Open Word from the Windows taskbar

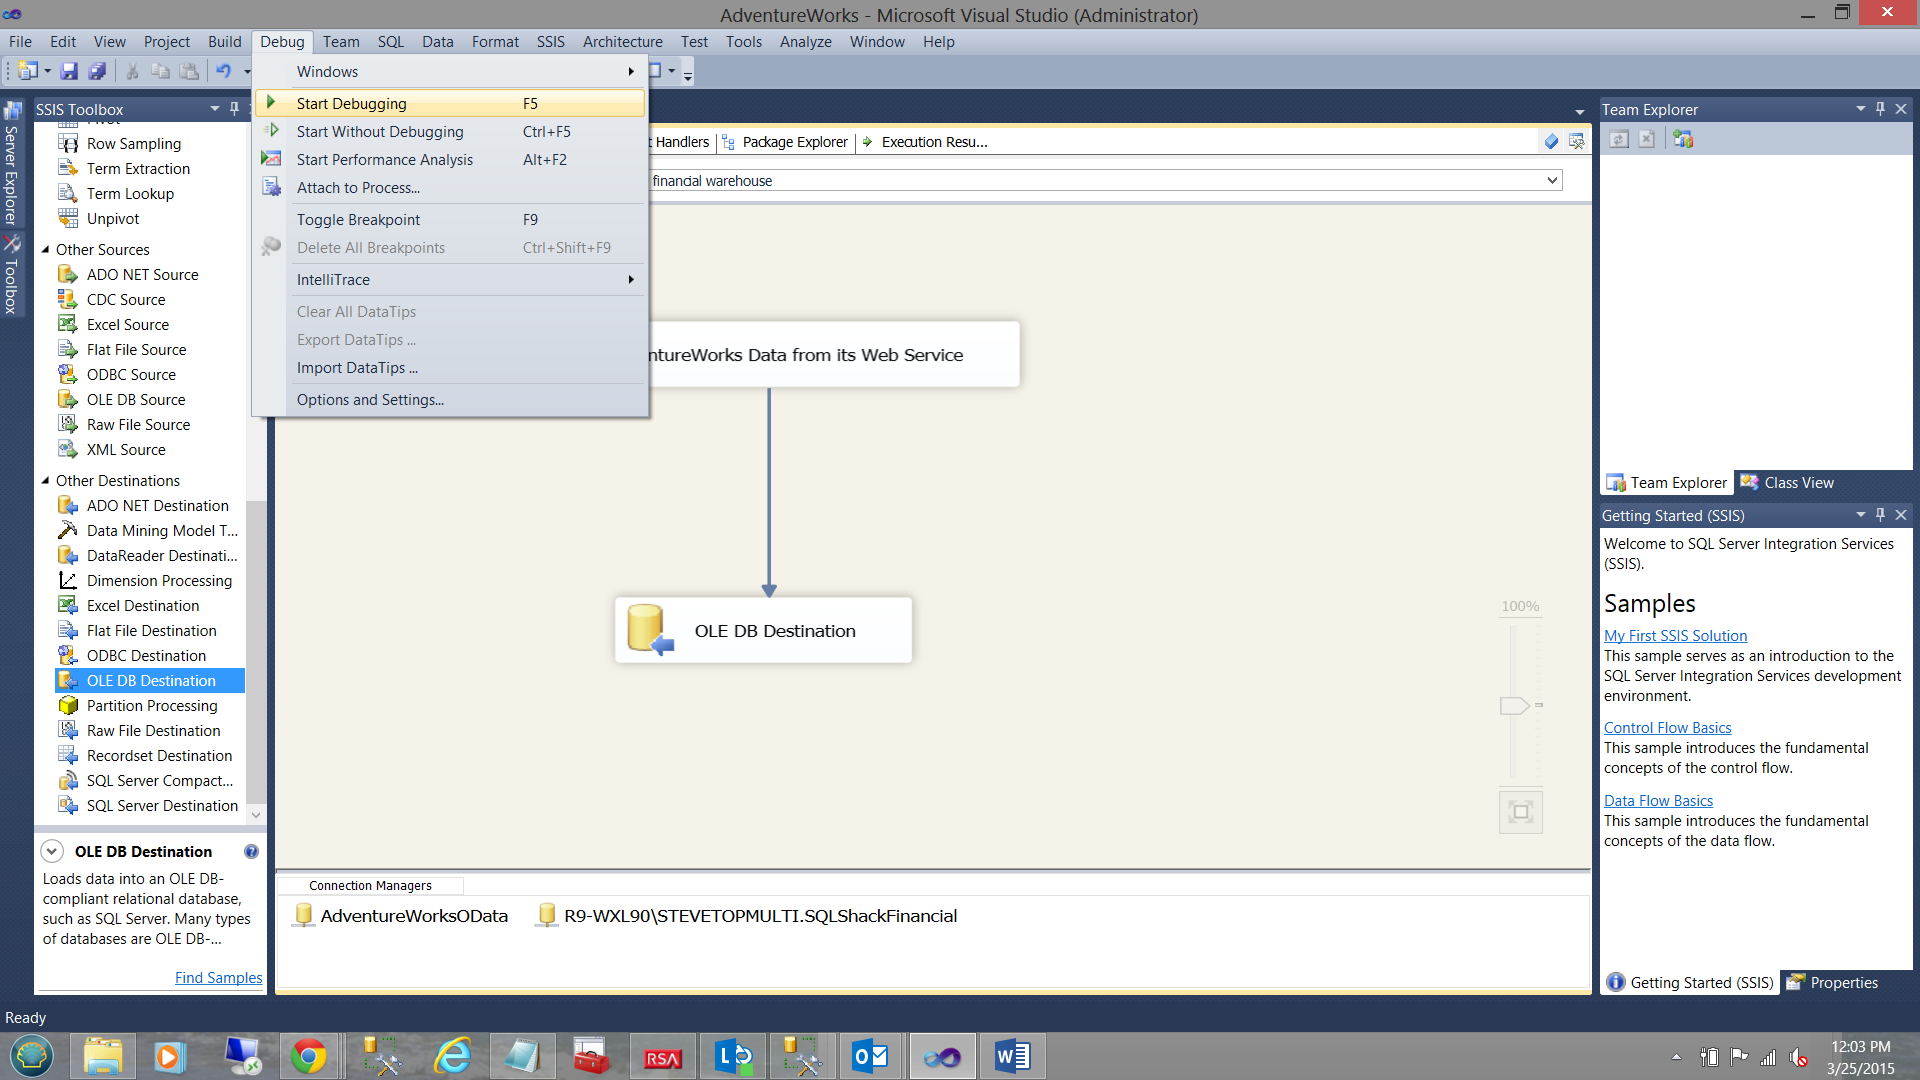[x=1011, y=1056]
